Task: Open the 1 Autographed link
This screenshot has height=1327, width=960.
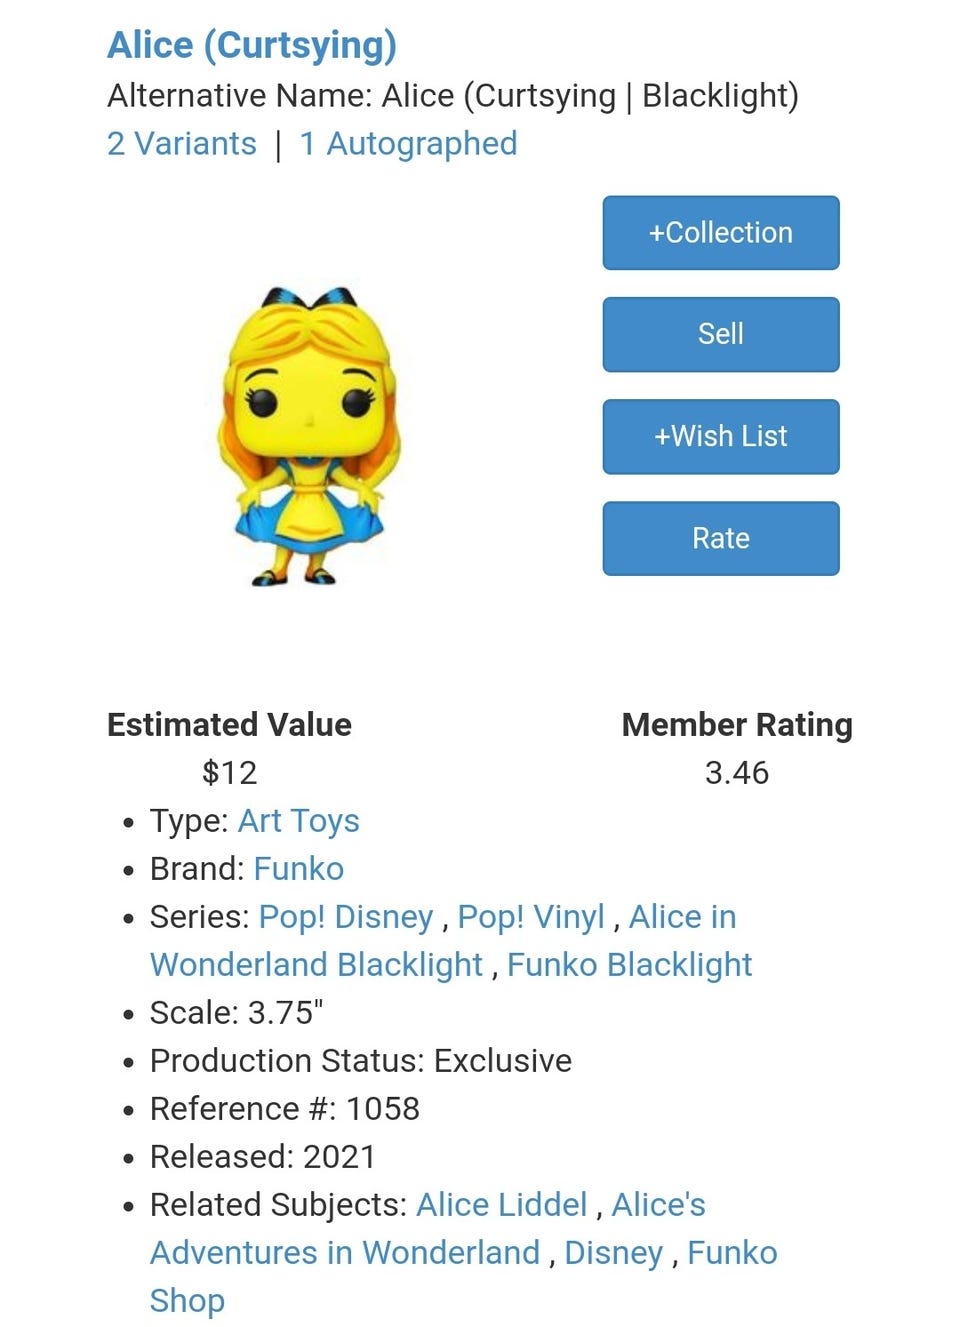Action: tap(409, 144)
